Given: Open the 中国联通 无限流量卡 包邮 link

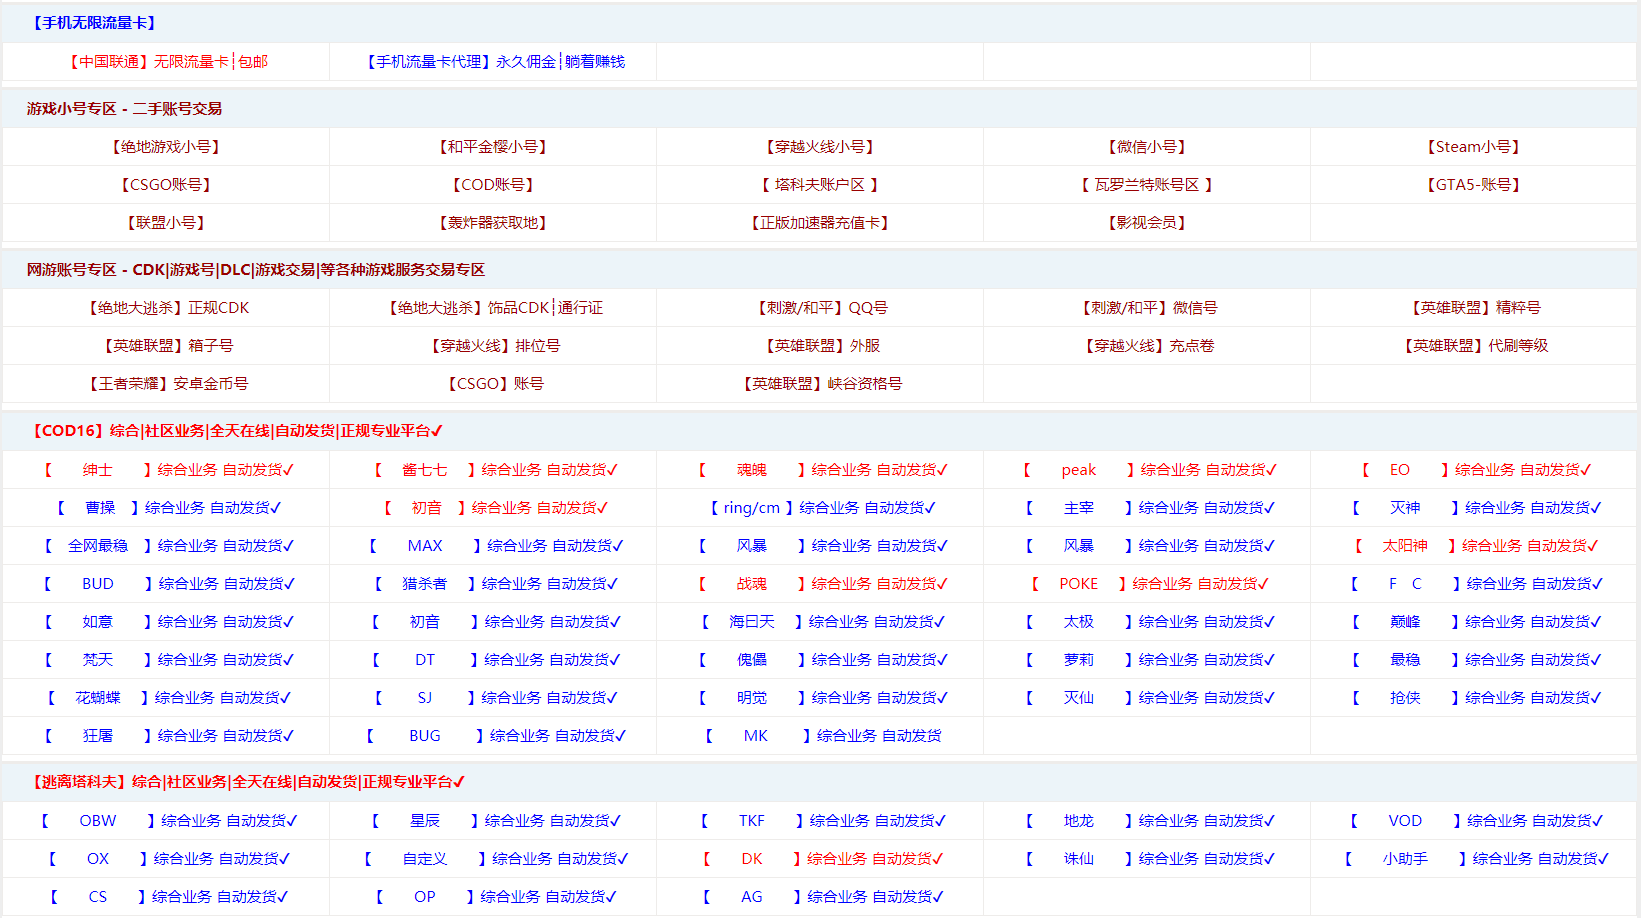Looking at the screenshot, I should (167, 61).
